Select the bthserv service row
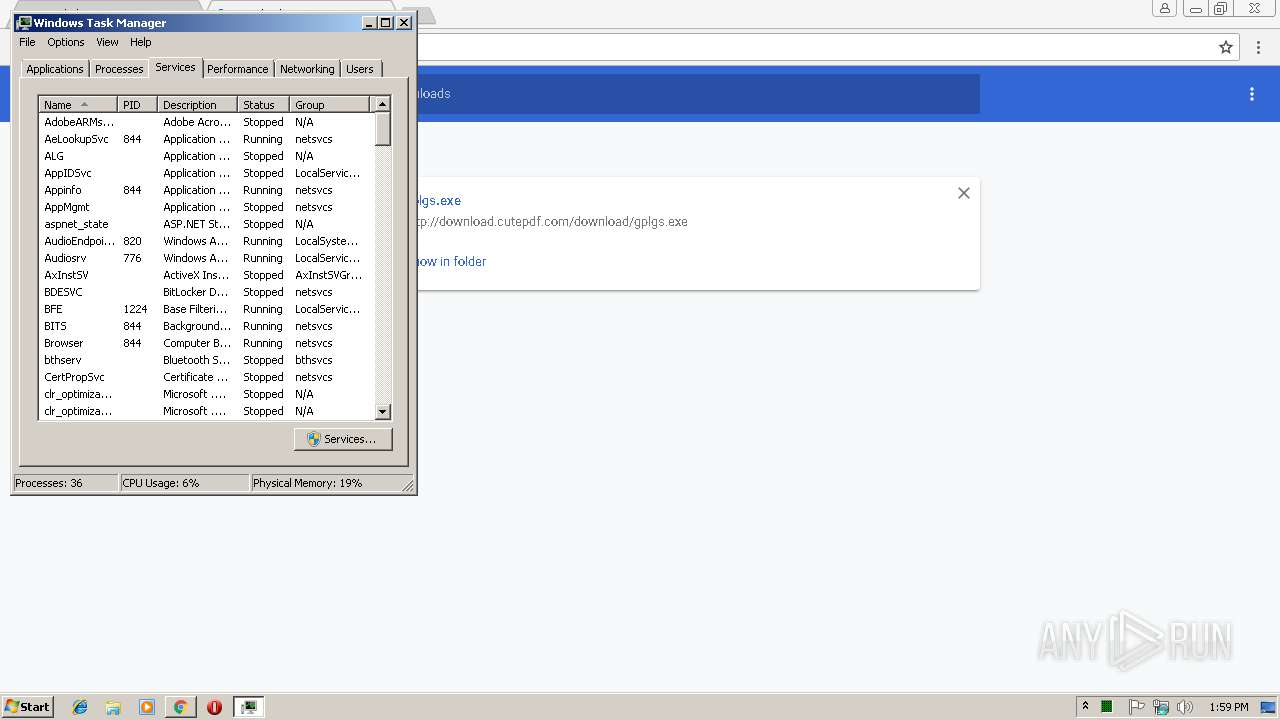 (x=206, y=360)
